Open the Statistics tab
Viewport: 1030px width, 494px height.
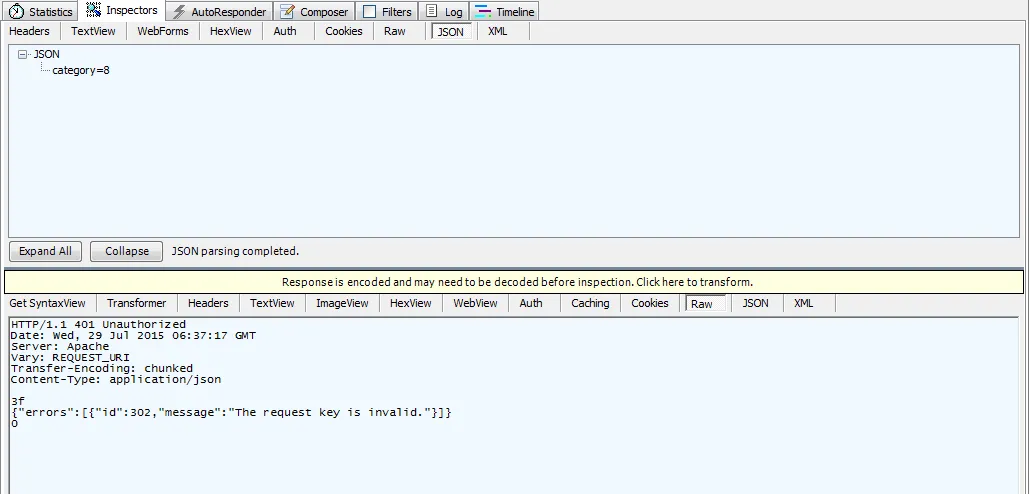41,12
